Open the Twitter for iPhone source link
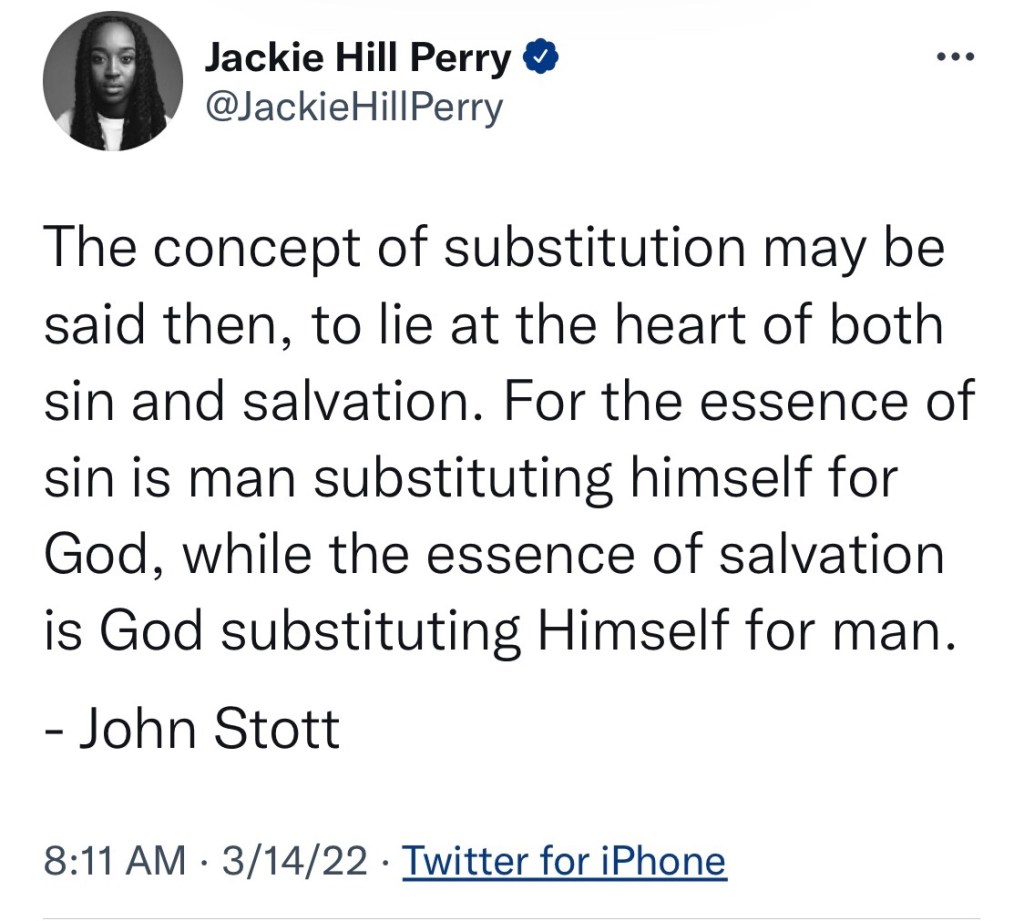 click(563, 860)
